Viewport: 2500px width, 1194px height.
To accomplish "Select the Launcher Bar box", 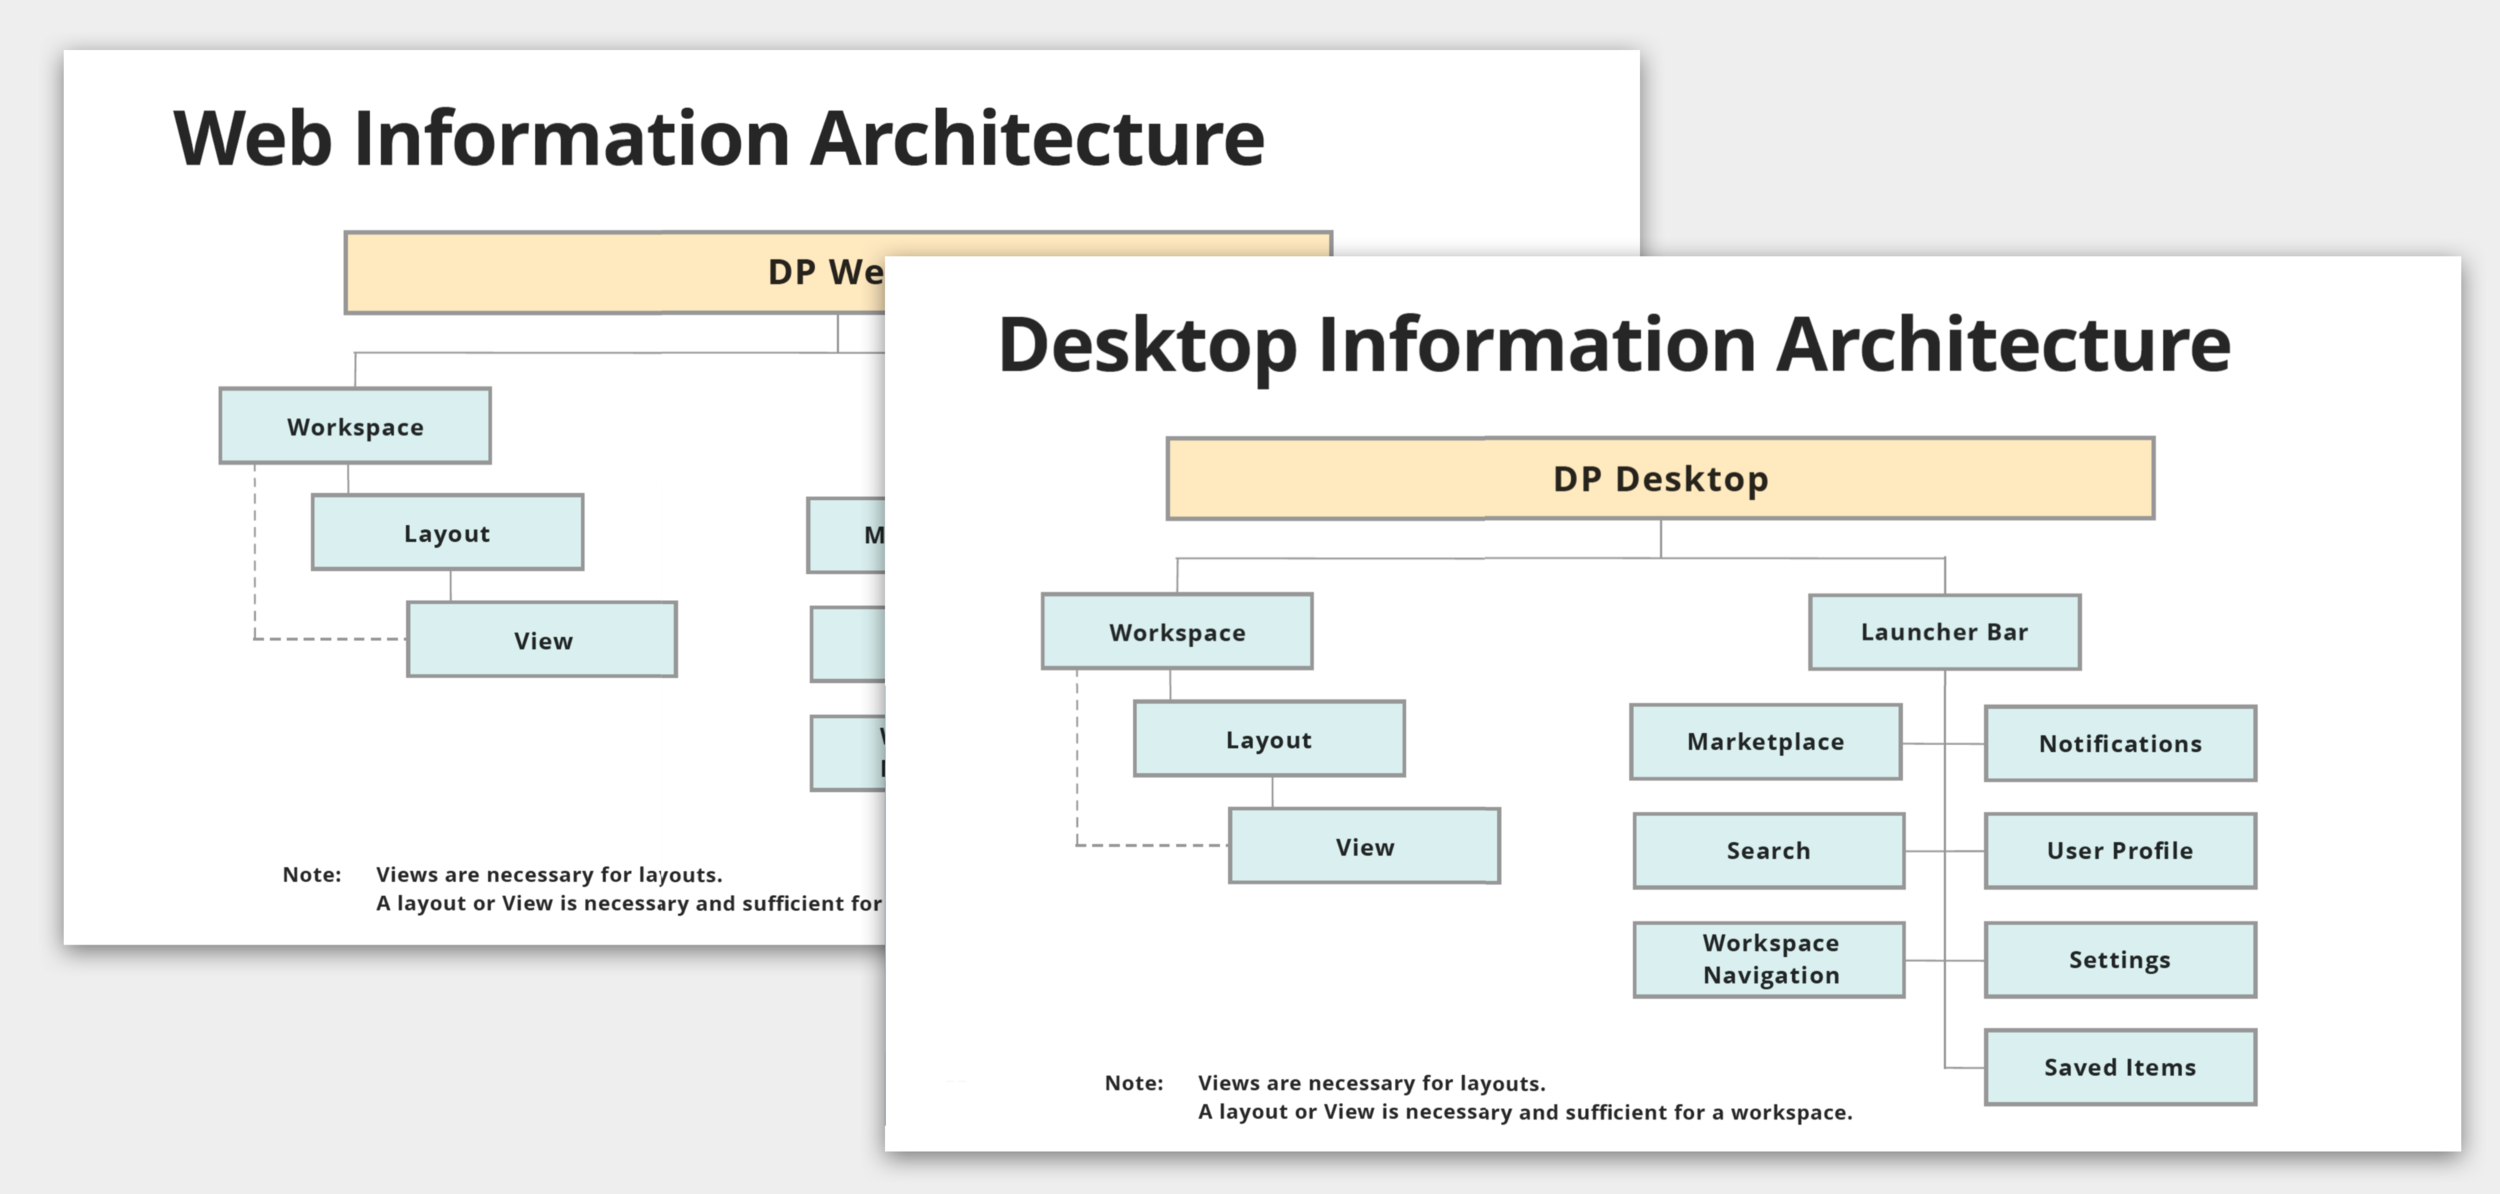I will [1944, 632].
